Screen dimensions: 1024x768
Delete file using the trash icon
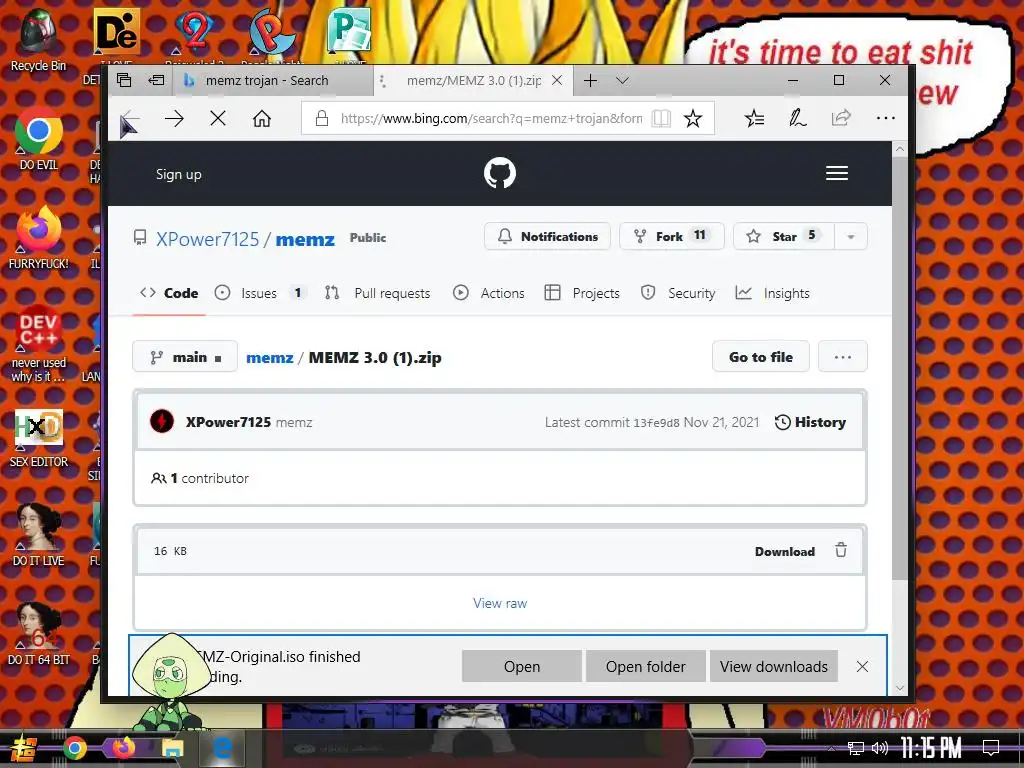(841, 550)
